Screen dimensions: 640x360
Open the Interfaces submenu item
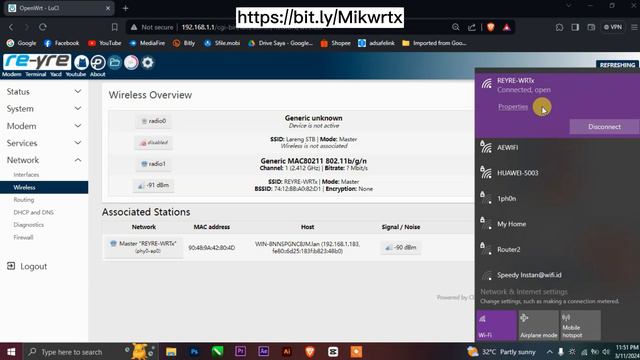(x=26, y=175)
